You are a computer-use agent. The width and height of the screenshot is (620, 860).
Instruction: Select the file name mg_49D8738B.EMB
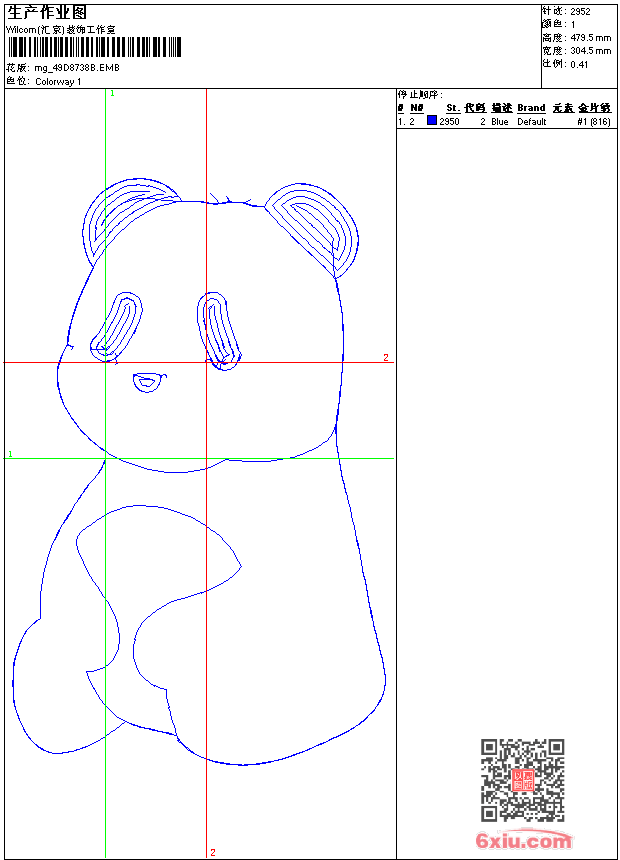77,68
